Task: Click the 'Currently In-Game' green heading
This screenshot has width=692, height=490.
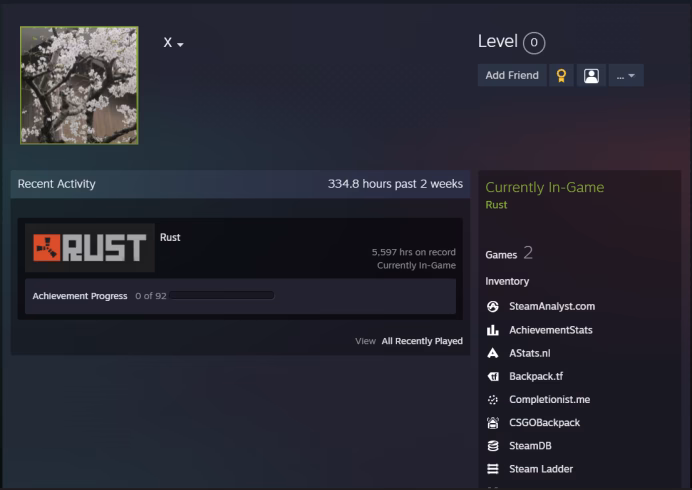Action: [545, 187]
